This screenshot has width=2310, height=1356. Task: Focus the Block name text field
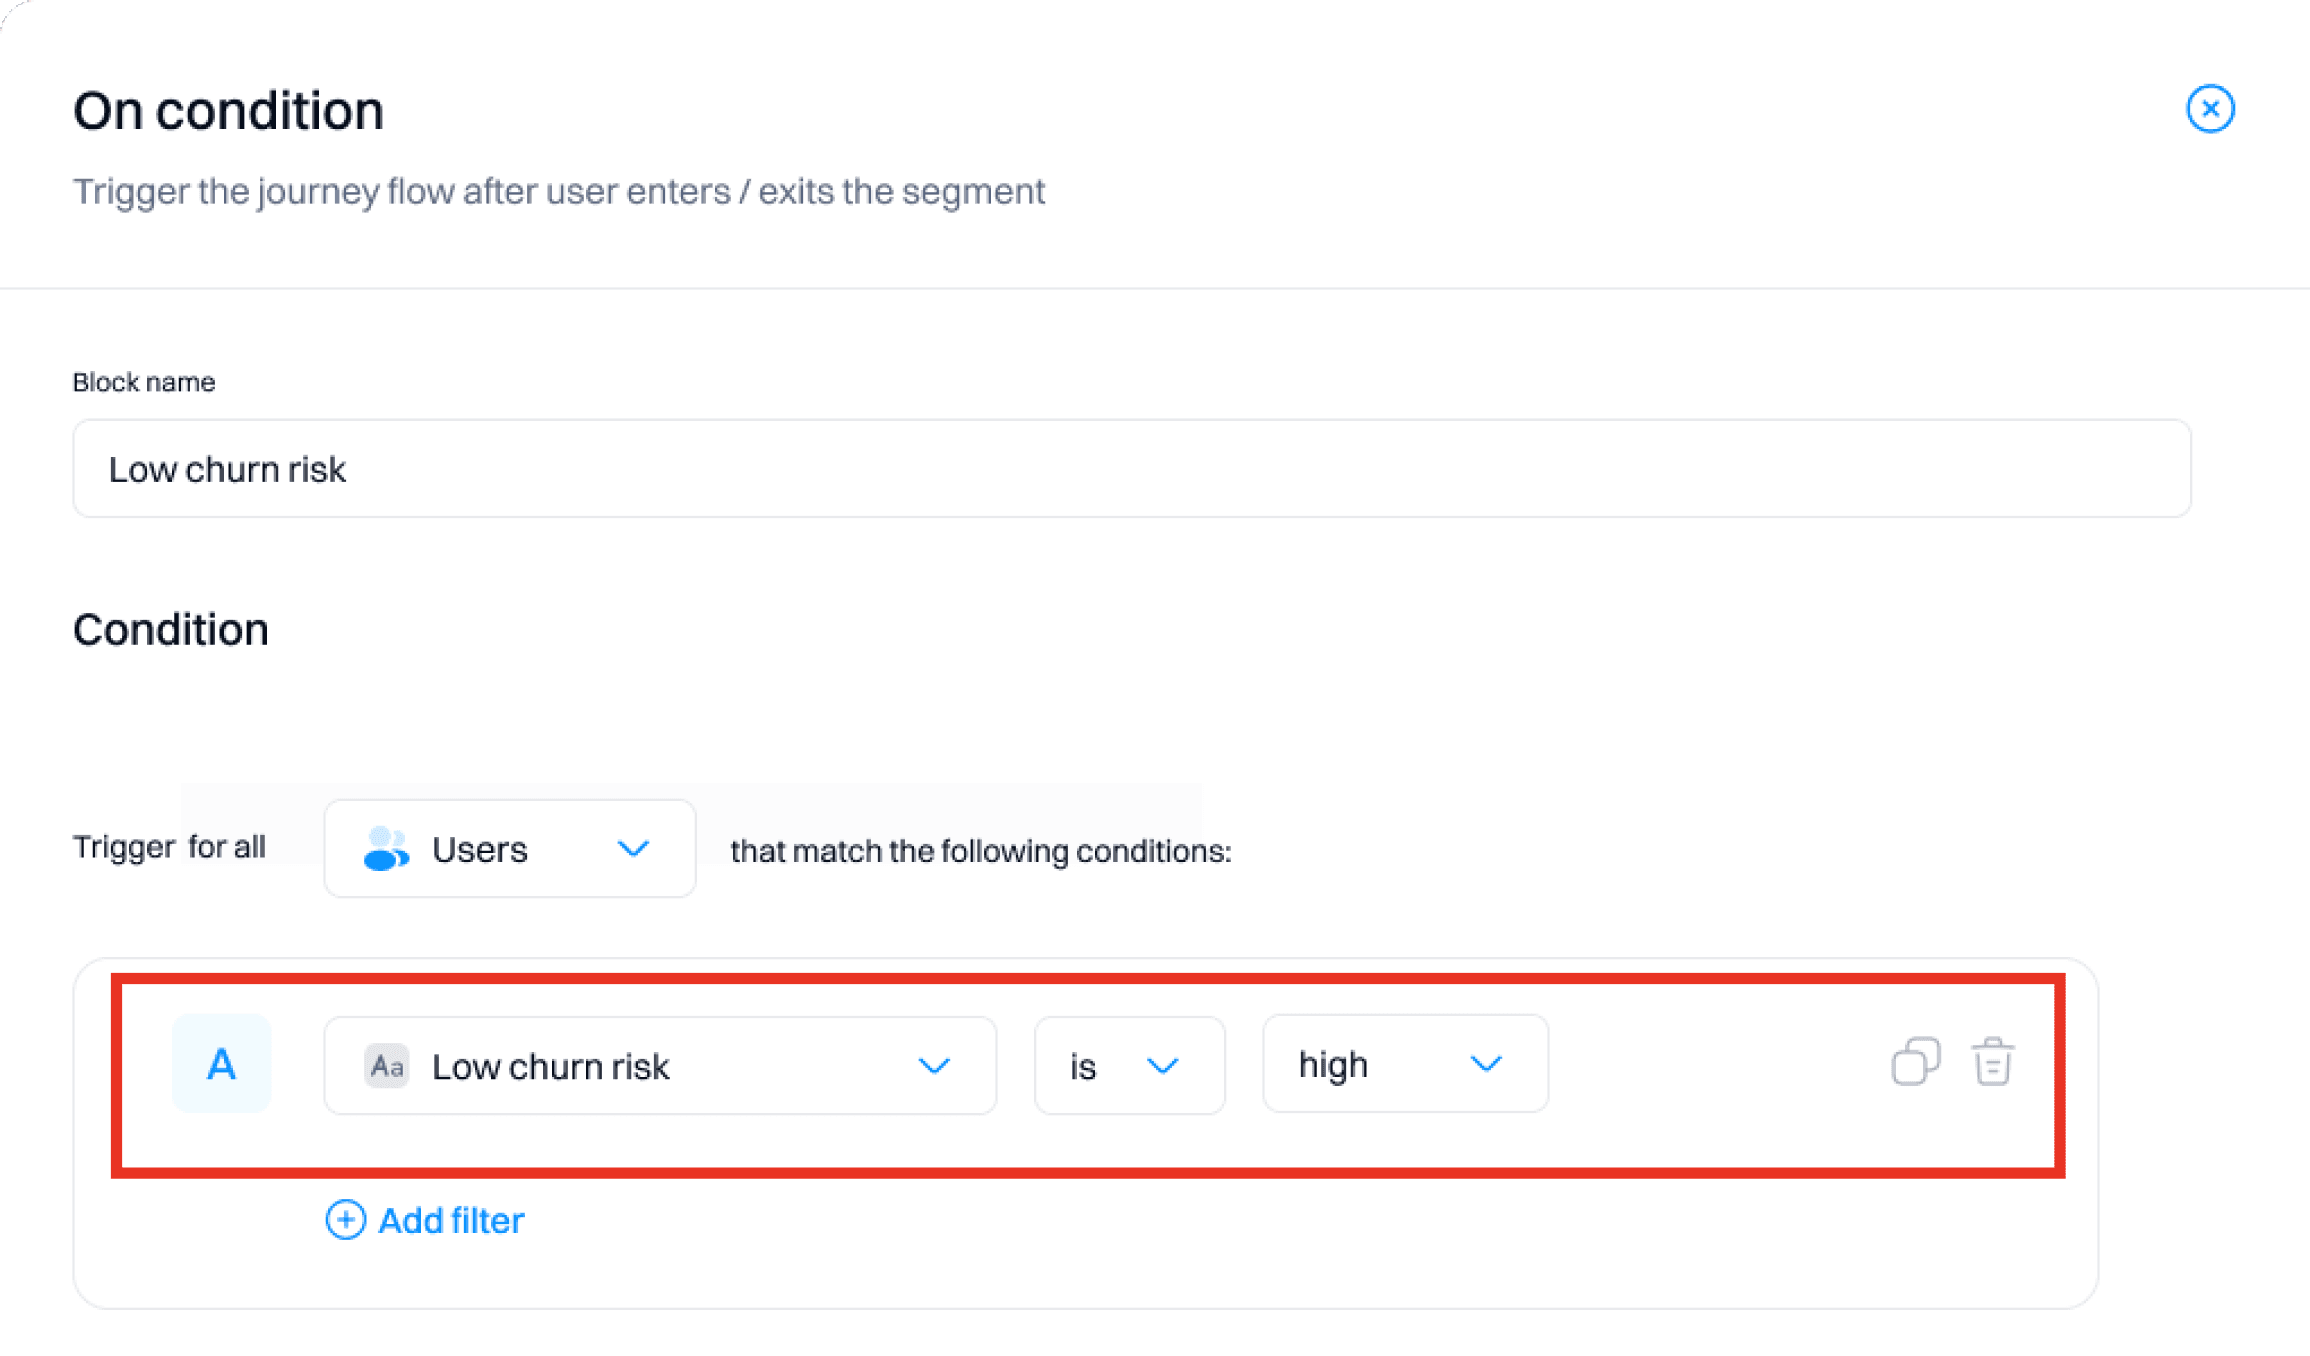click(1131, 469)
